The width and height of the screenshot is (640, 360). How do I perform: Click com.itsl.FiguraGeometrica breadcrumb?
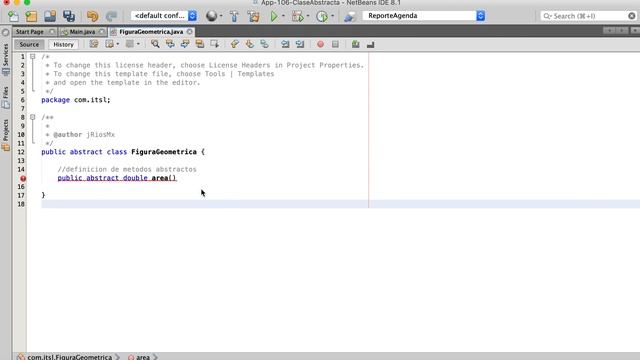coord(69,357)
